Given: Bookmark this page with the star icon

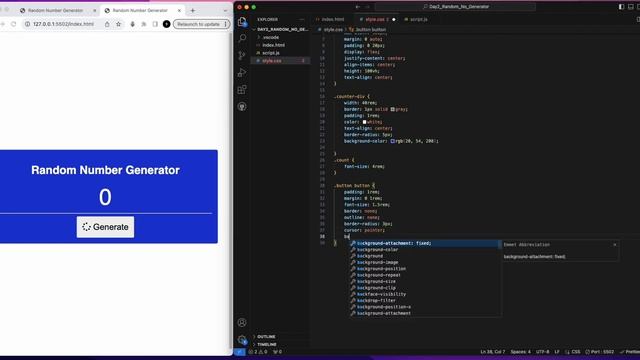Looking at the screenshot, I should pos(119,24).
